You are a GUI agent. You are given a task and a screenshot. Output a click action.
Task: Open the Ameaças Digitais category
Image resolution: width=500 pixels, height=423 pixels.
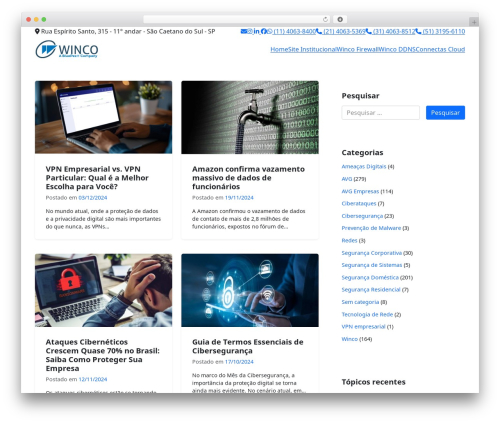(x=364, y=166)
